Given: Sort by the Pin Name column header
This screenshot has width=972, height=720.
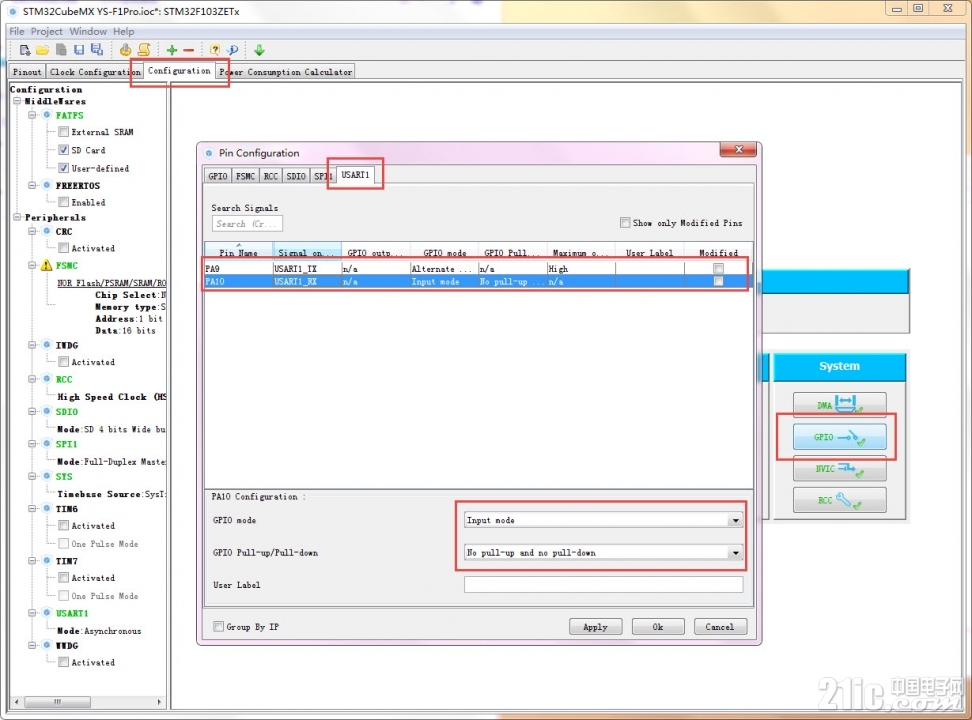Looking at the screenshot, I should 239,251.
